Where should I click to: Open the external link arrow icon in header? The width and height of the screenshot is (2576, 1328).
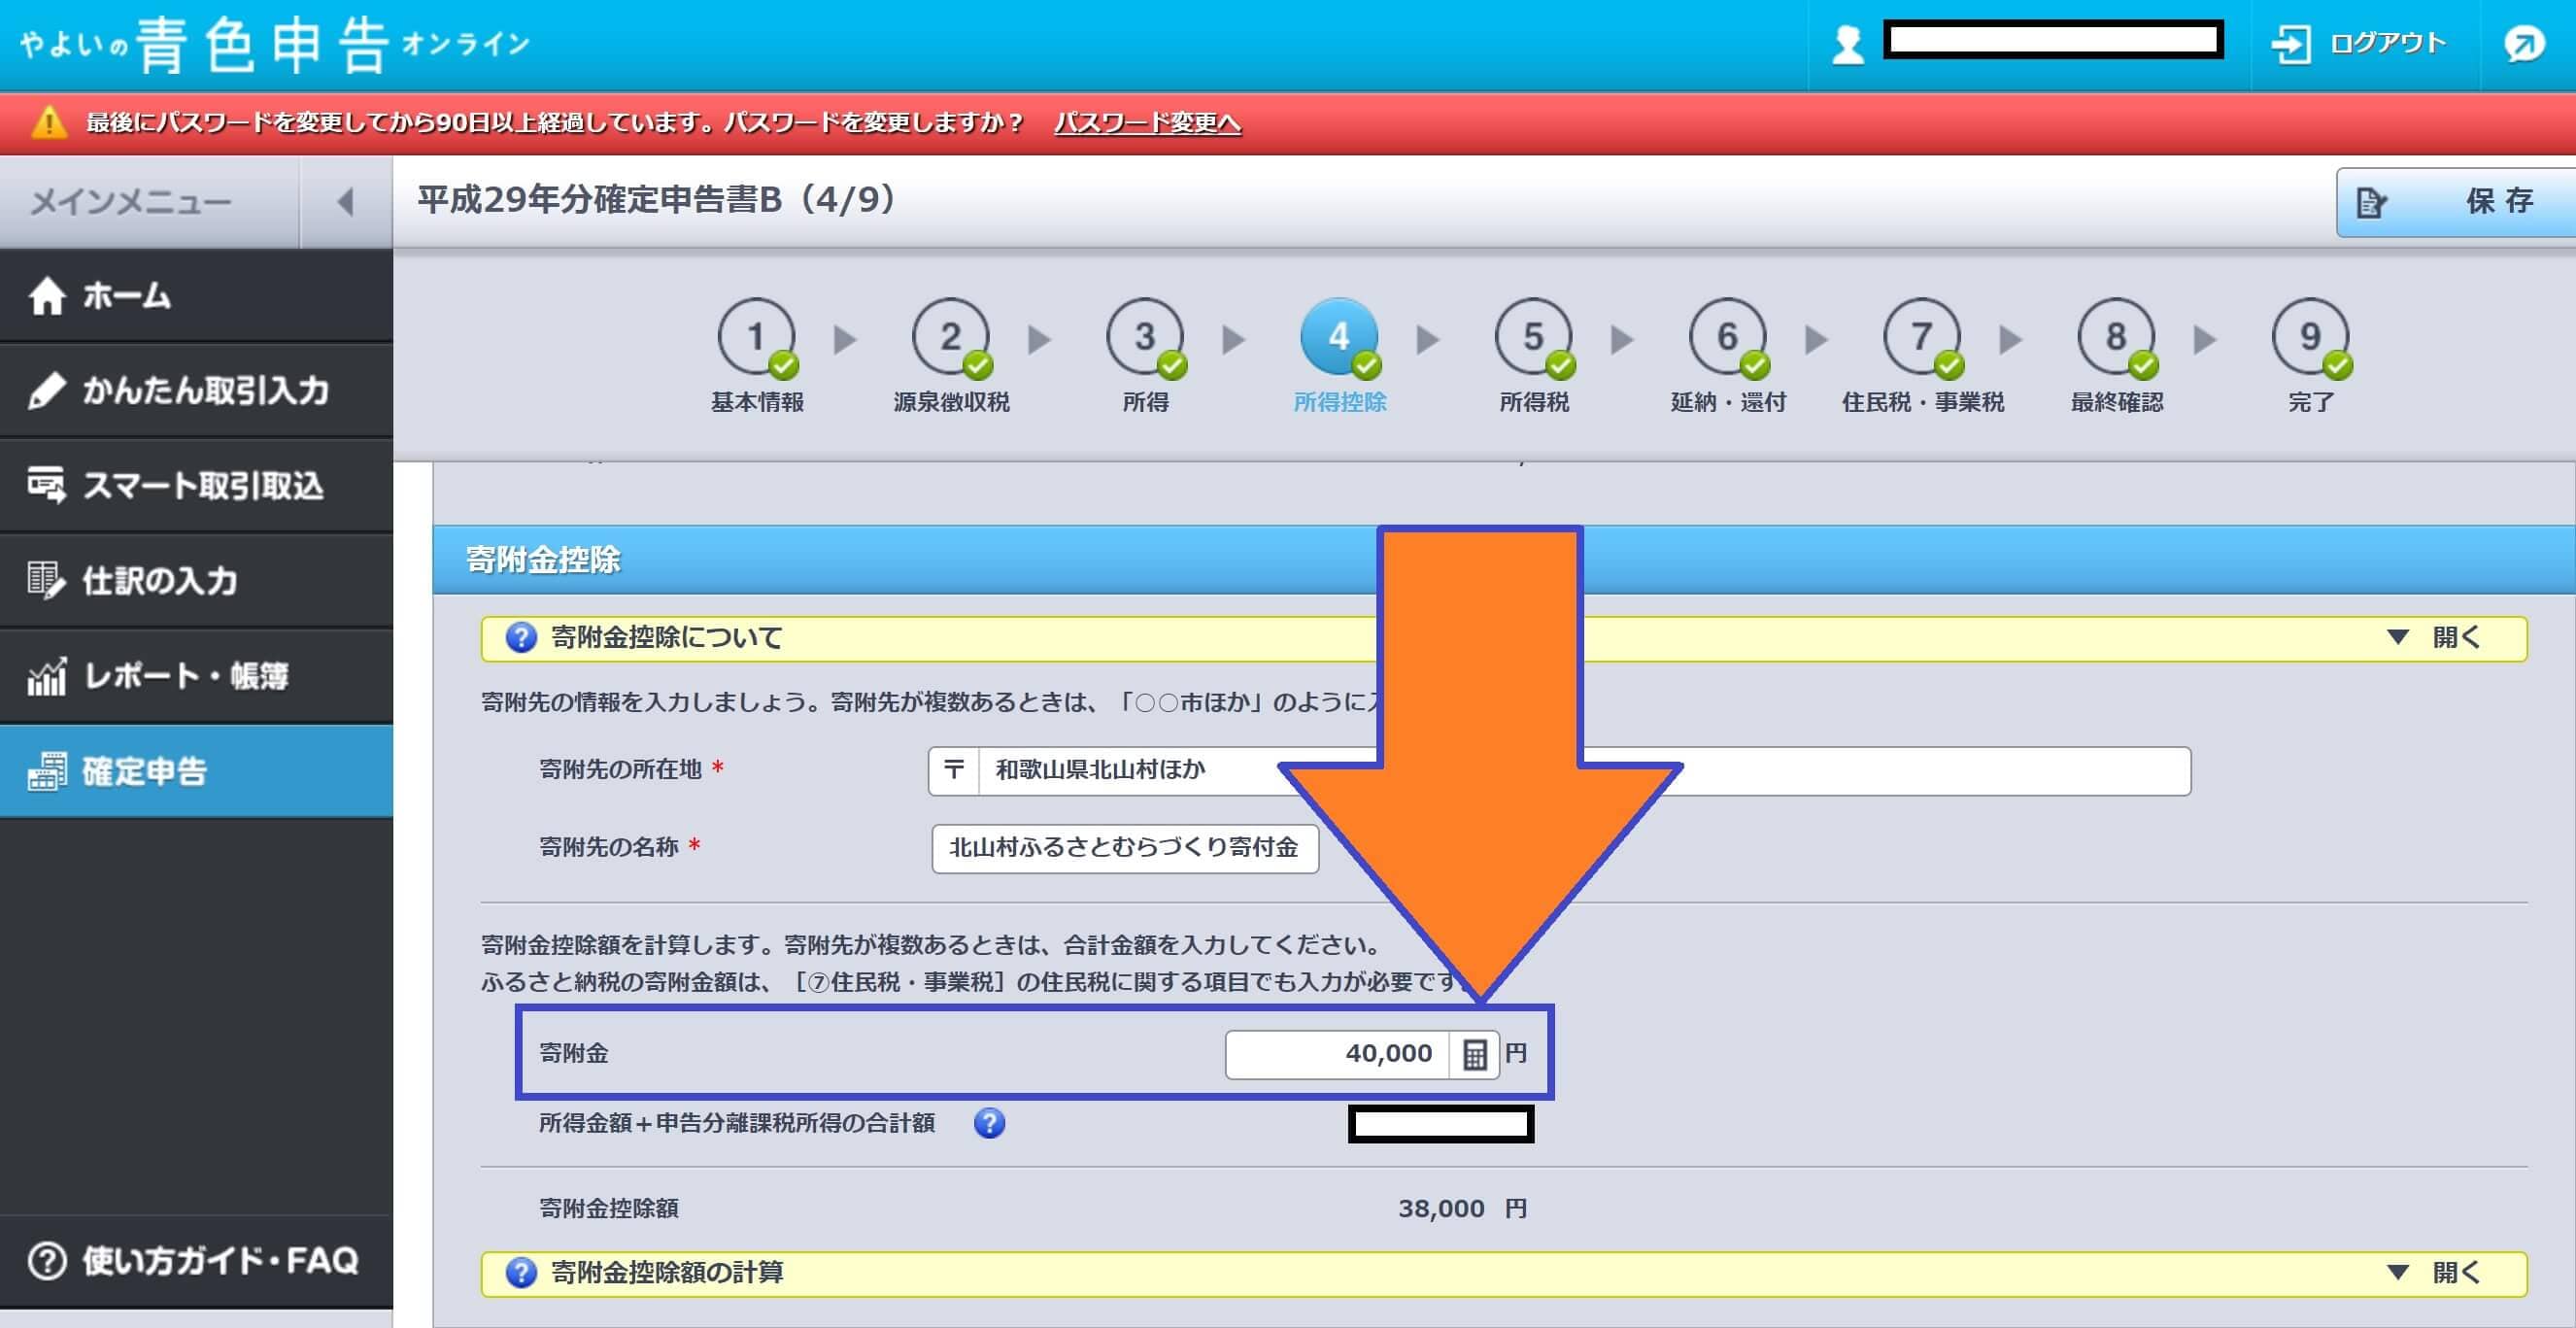point(2524,44)
